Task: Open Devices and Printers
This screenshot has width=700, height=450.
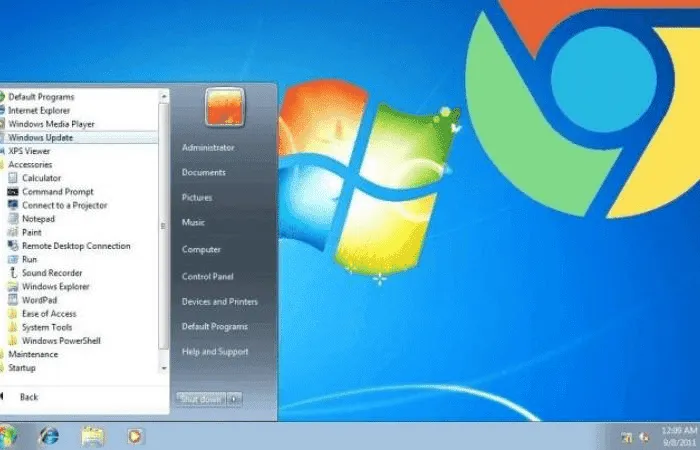Action: (x=219, y=301)
